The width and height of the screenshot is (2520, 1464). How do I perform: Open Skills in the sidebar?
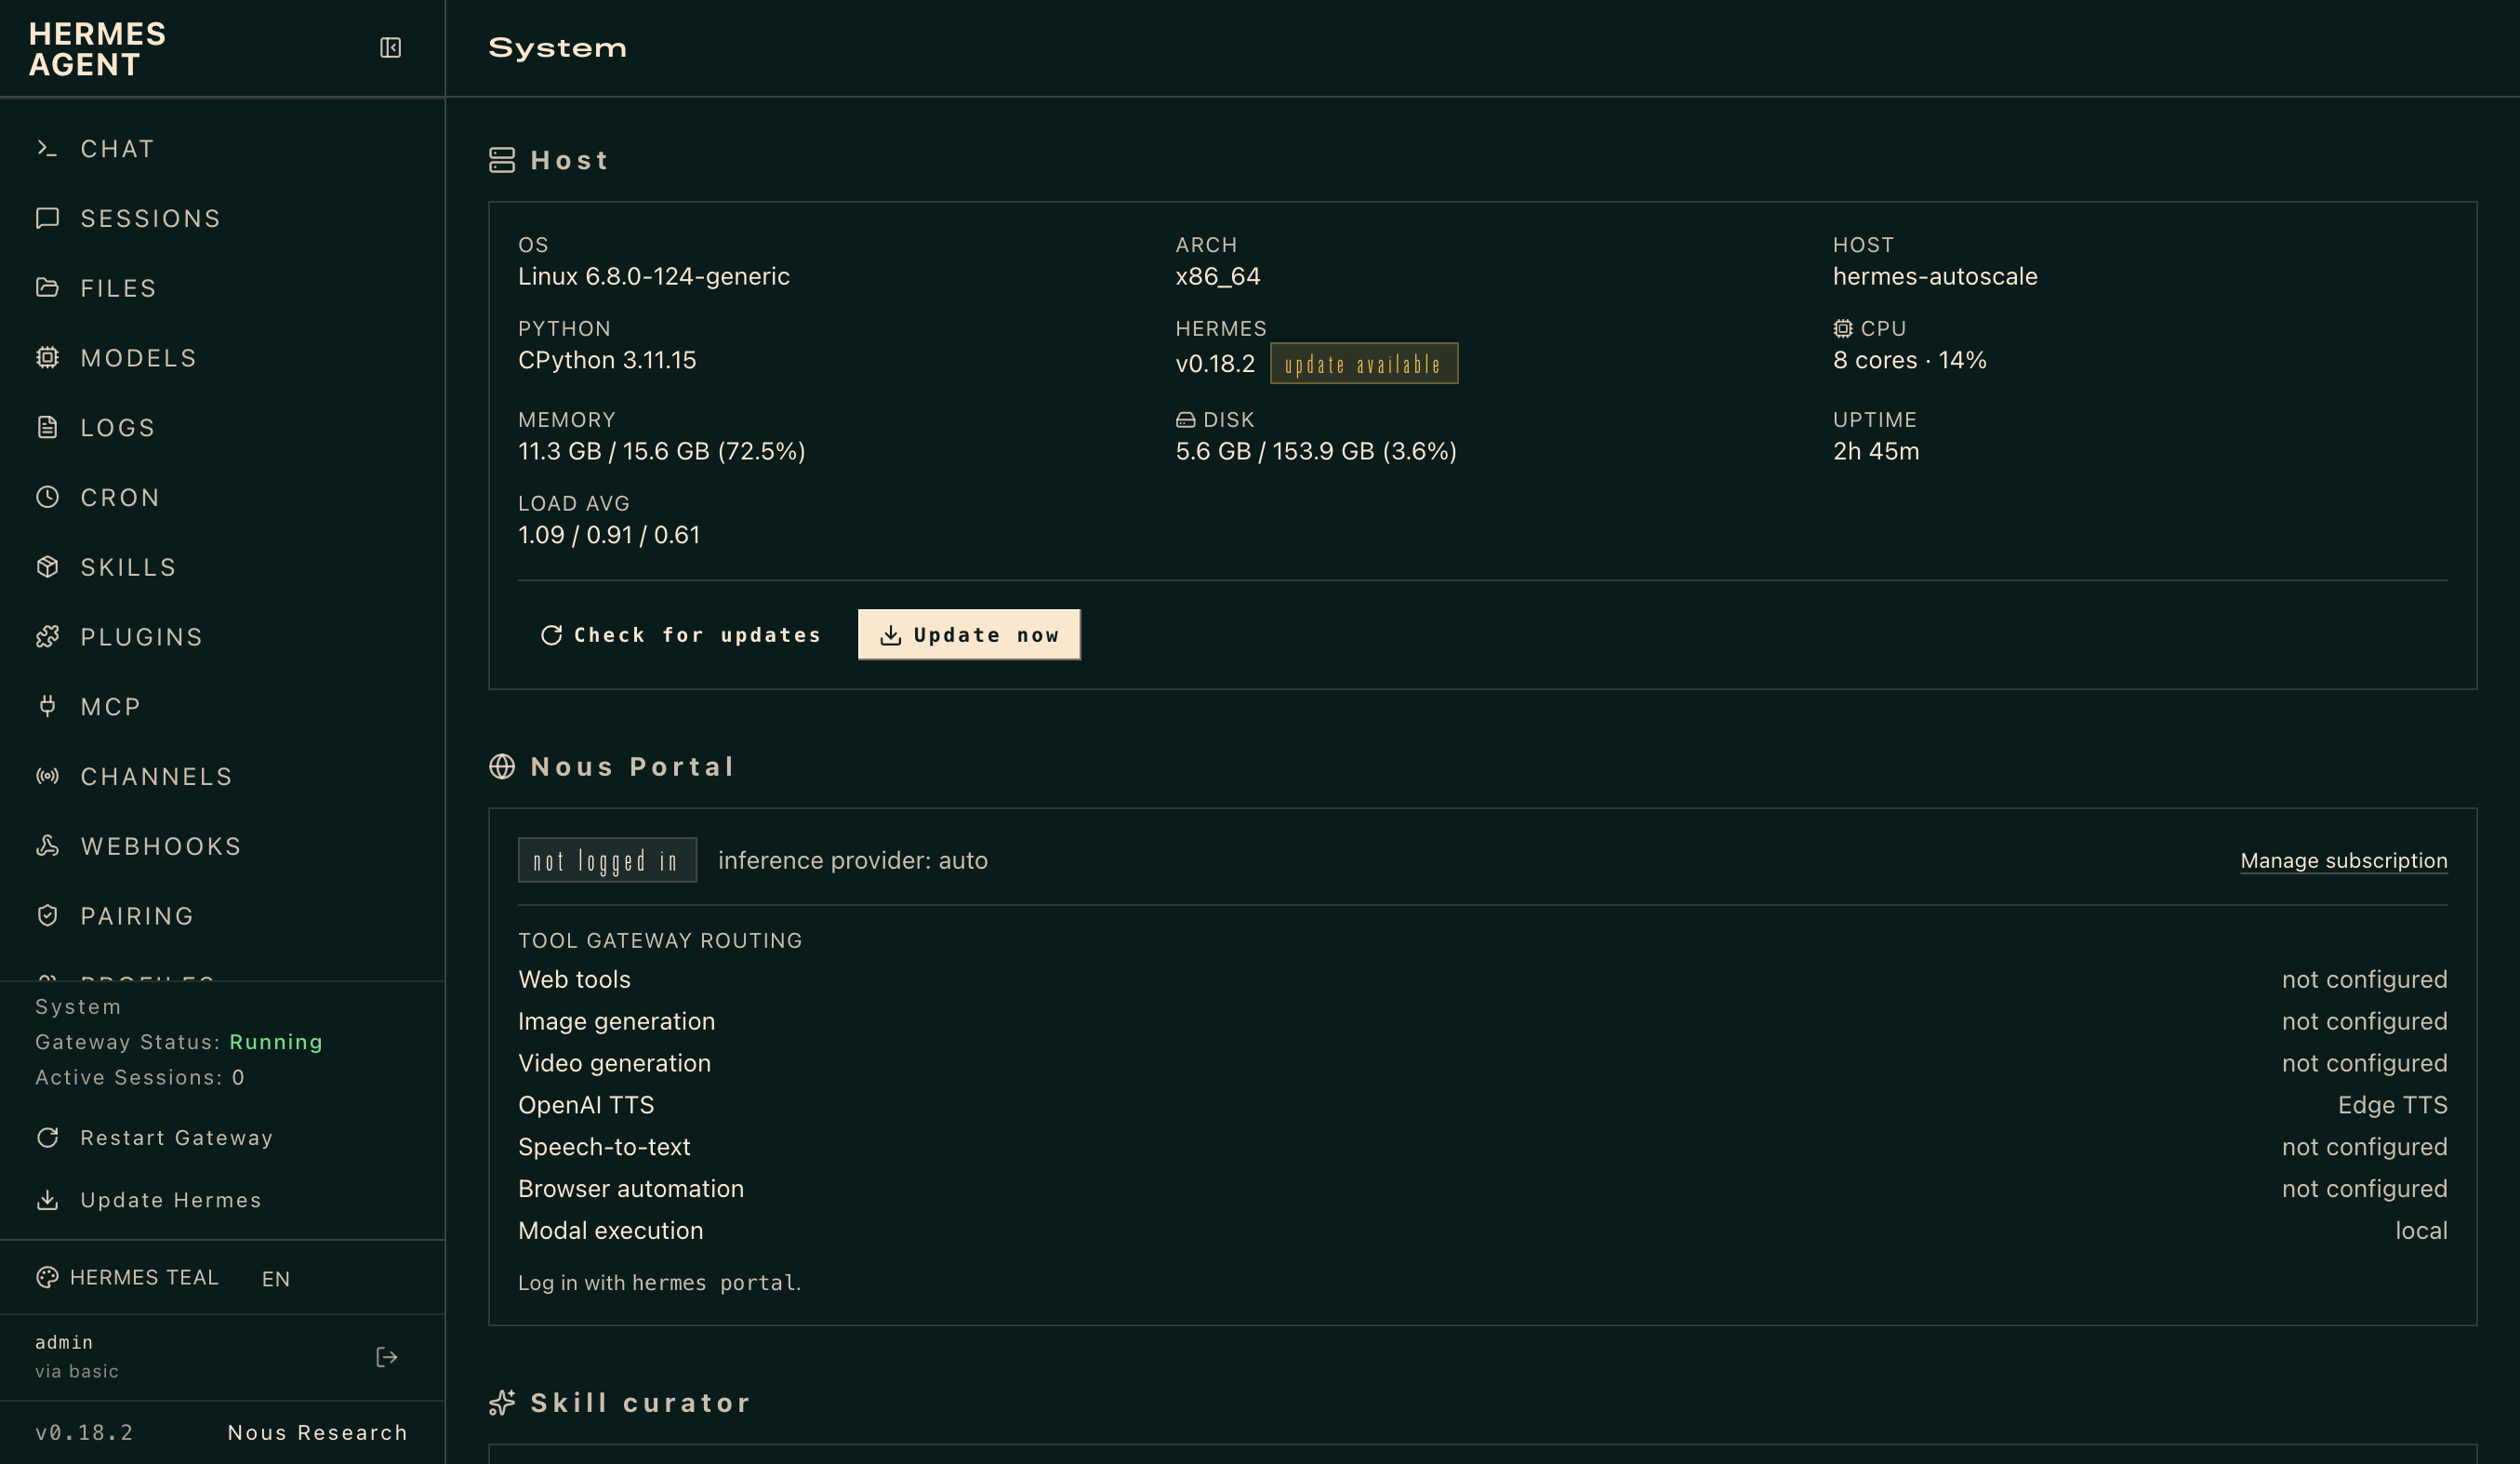[222, 567]
